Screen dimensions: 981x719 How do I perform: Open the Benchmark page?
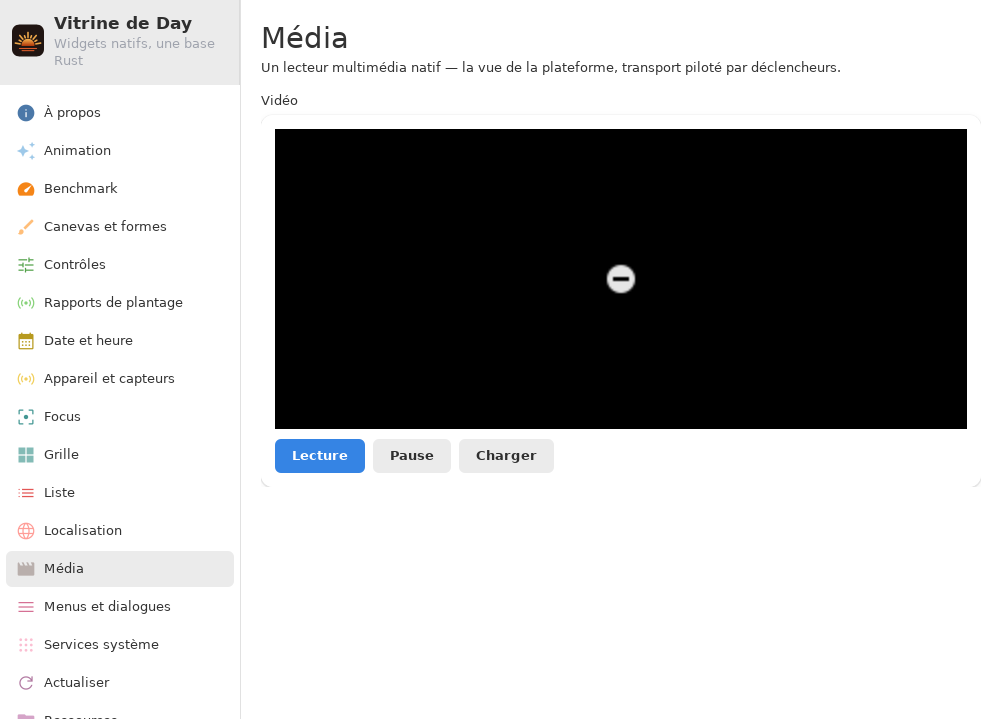[119, 189]
